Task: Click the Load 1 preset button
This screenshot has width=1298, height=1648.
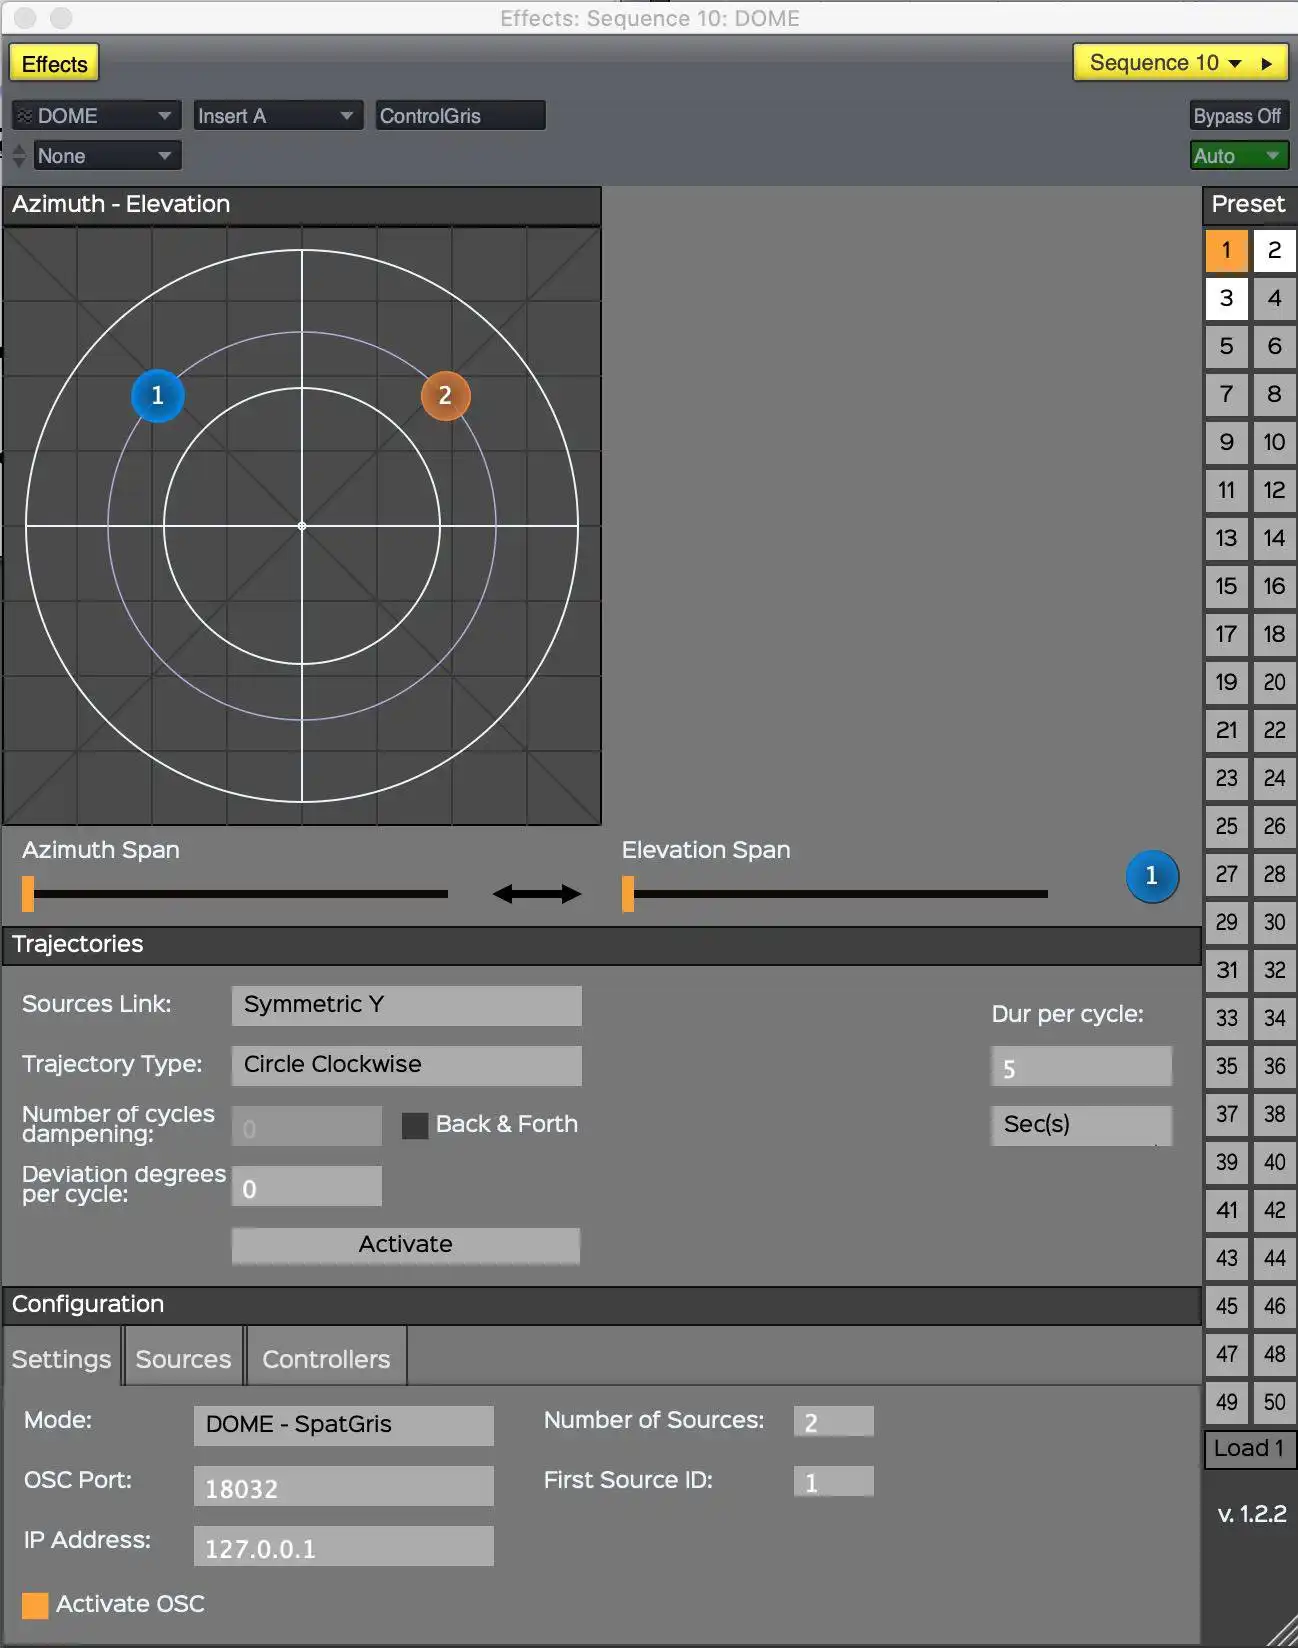Action: [1248, 1448]
